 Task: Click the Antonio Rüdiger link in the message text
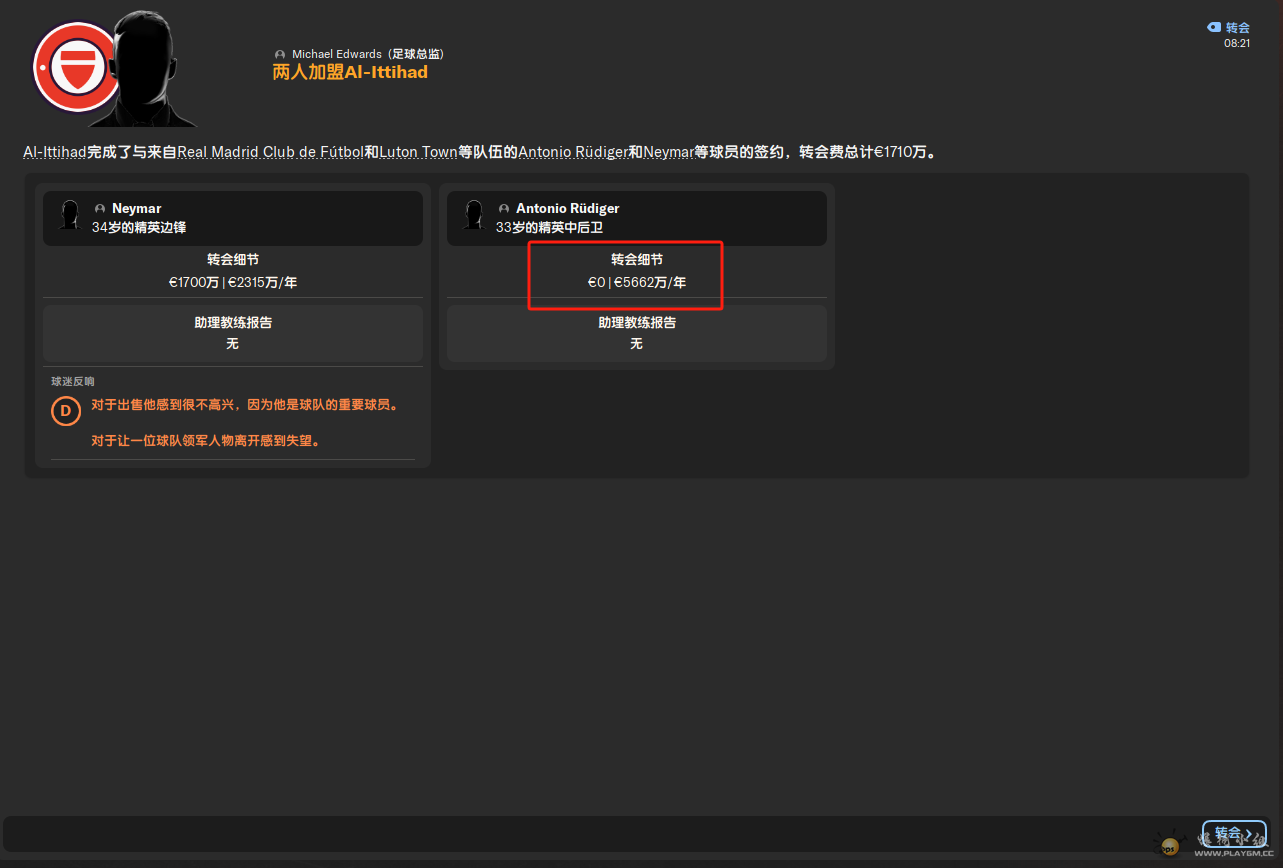(572, 153)
